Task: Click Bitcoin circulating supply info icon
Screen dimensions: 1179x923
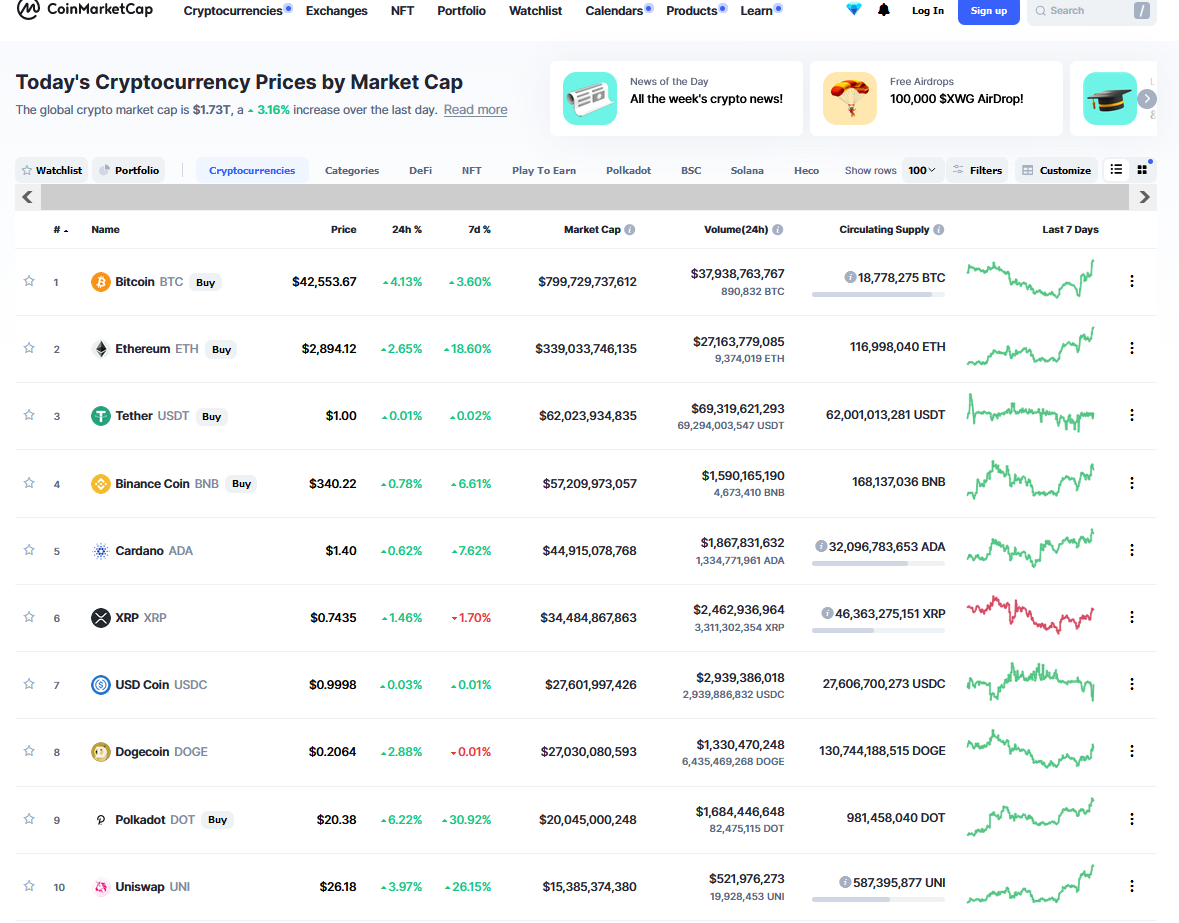Action: click(x=850, y=277)
